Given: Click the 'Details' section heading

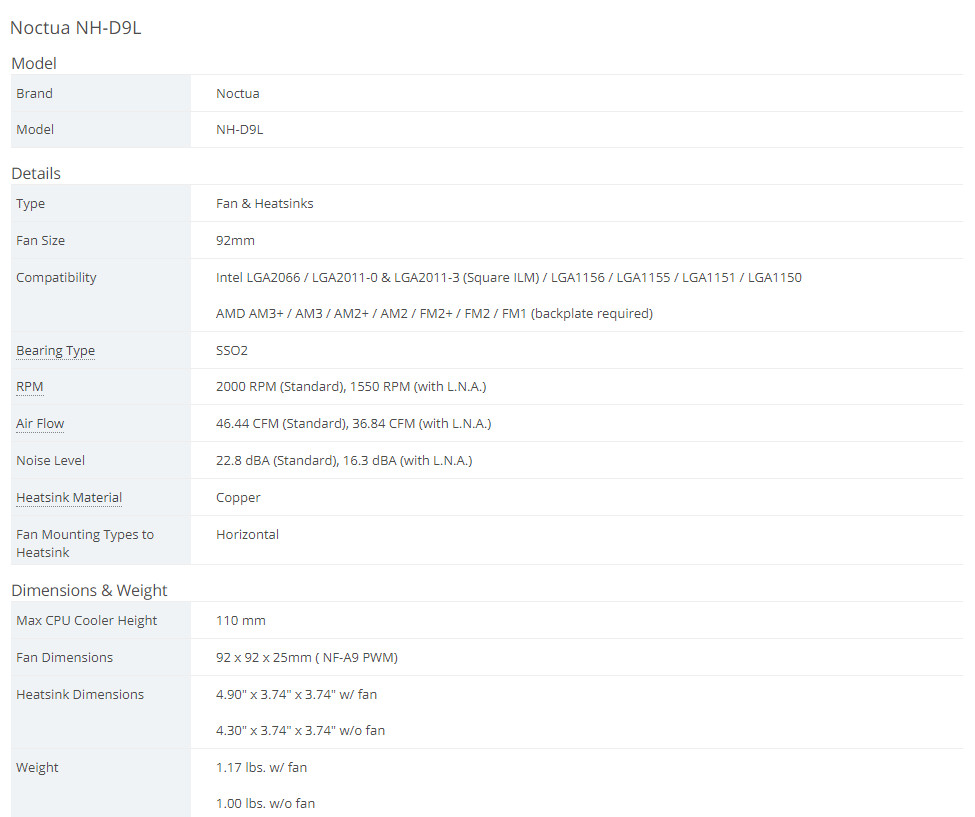Looking at the screenshot, I should (x=36, y=173).
